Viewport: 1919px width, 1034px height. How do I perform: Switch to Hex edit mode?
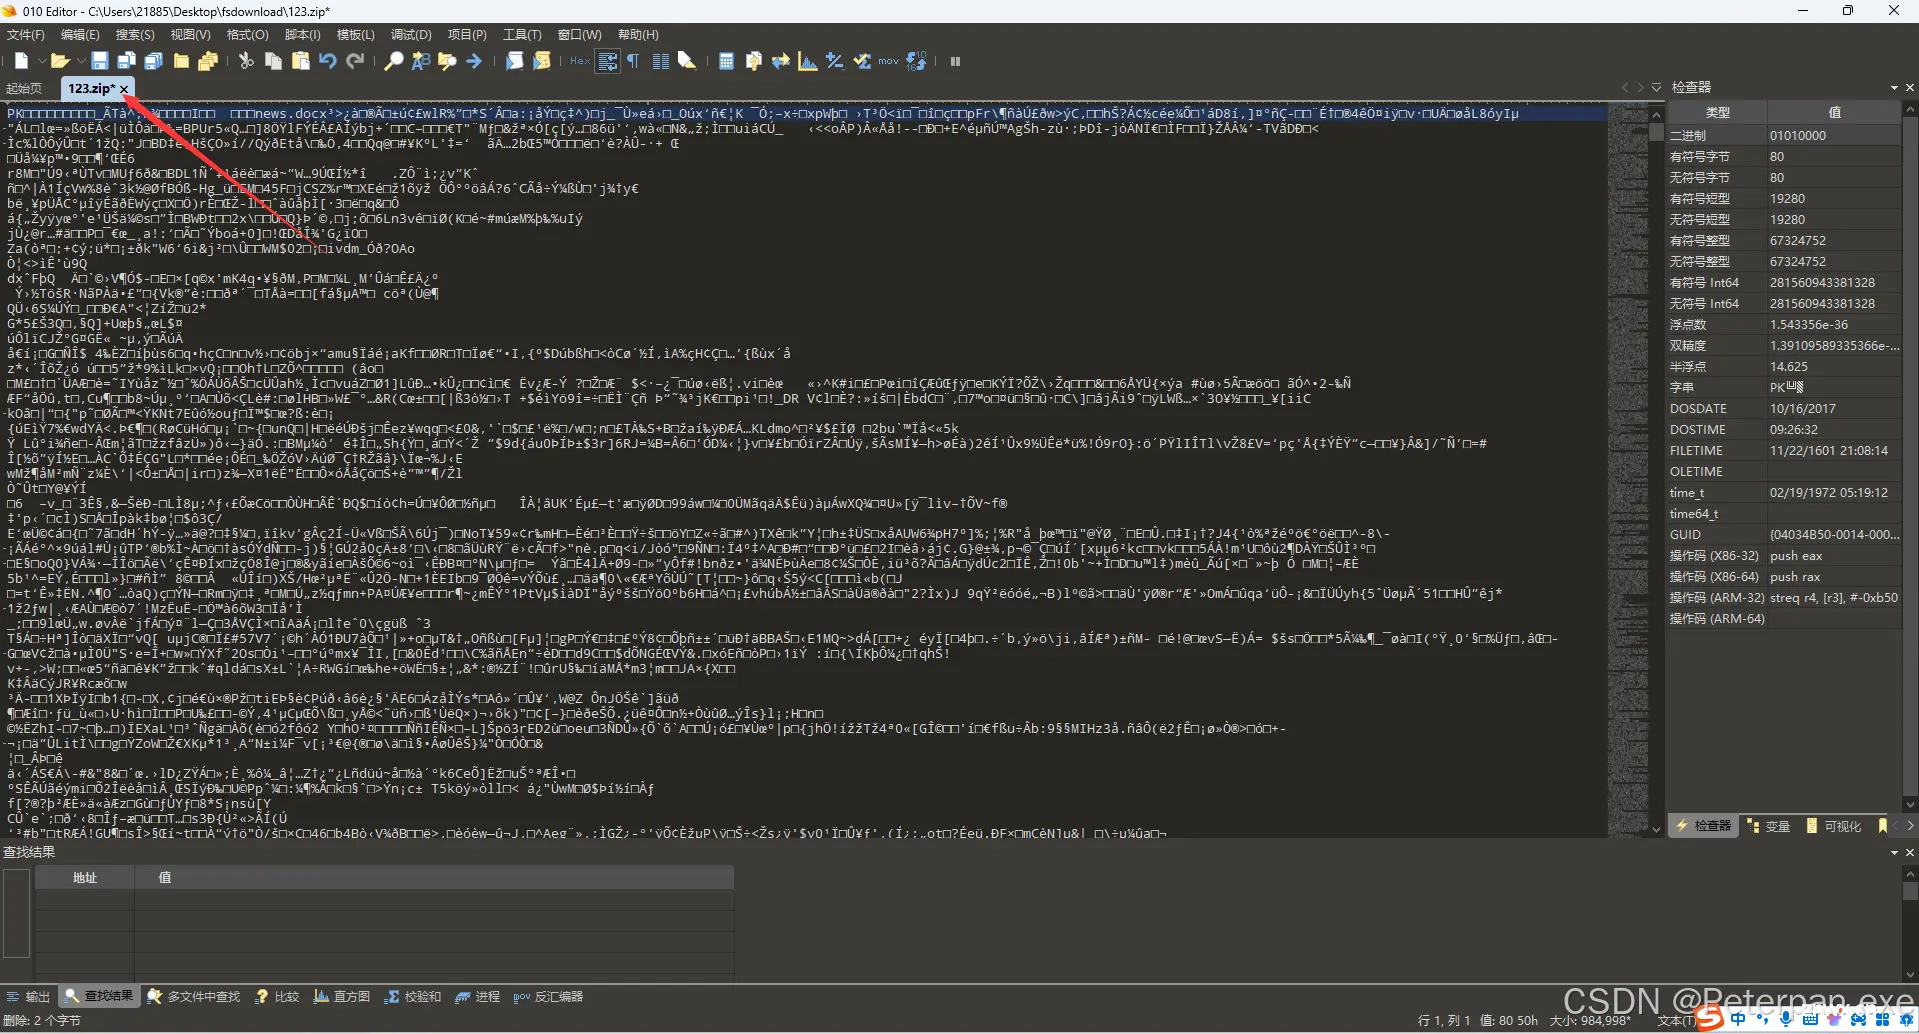580,61
